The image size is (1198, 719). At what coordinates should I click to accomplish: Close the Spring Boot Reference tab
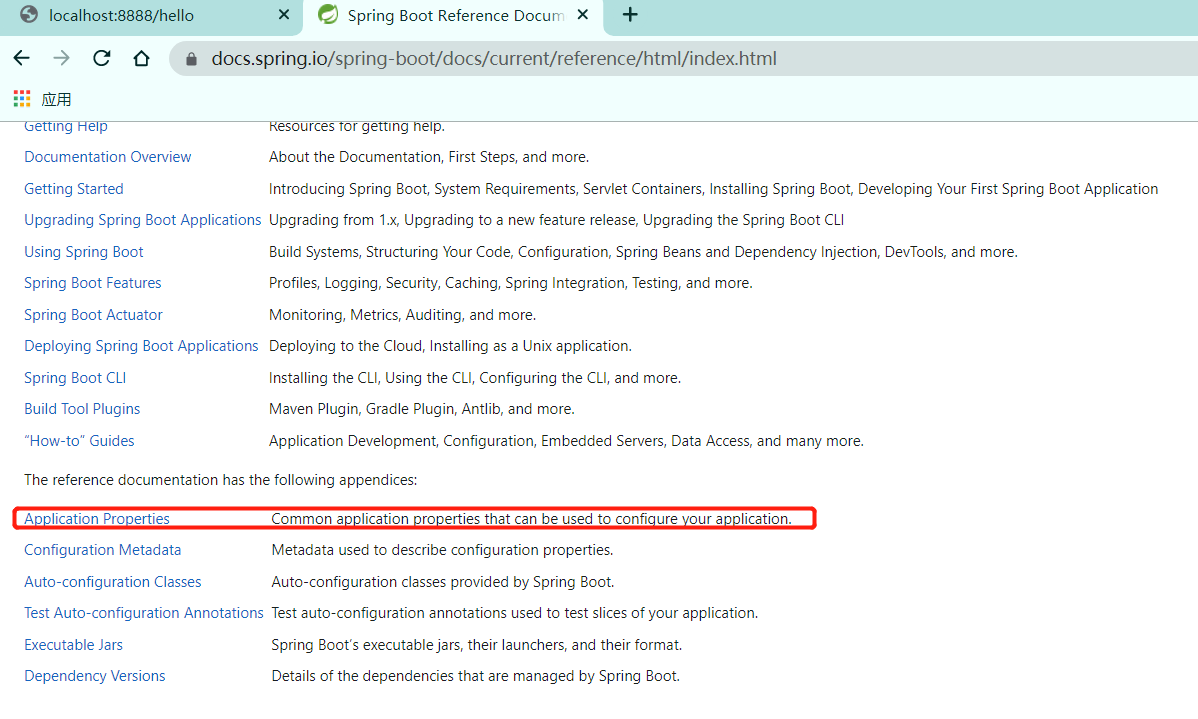coord(582,15)
